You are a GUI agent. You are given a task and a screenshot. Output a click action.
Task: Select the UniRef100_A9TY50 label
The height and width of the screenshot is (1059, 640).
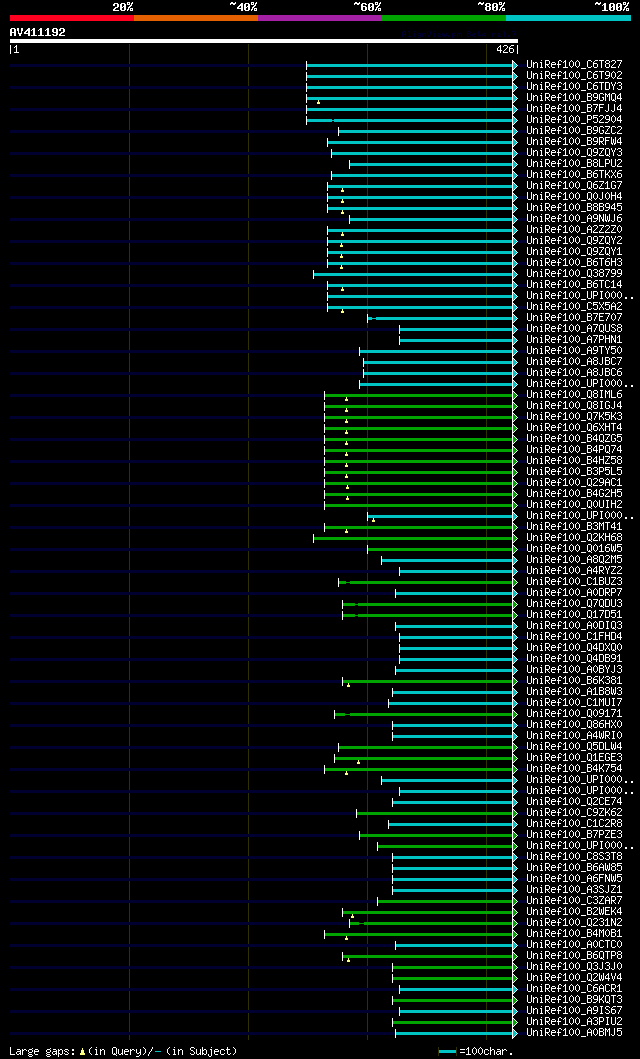pos(575,351)
